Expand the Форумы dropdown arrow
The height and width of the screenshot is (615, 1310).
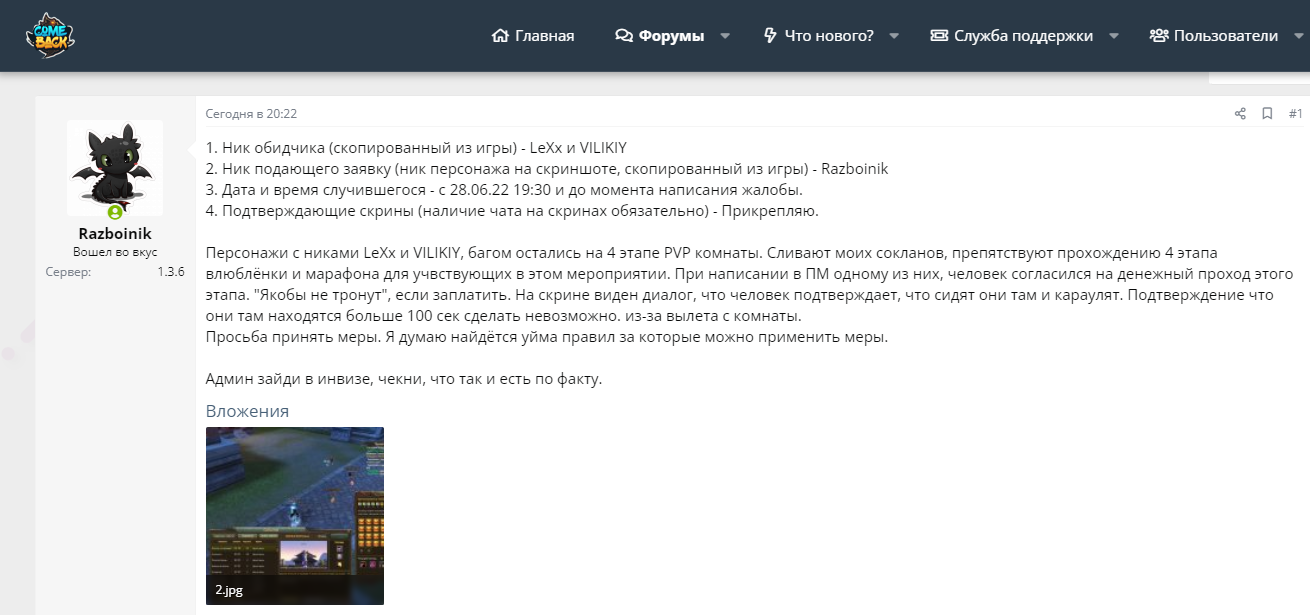coord(725,36)
